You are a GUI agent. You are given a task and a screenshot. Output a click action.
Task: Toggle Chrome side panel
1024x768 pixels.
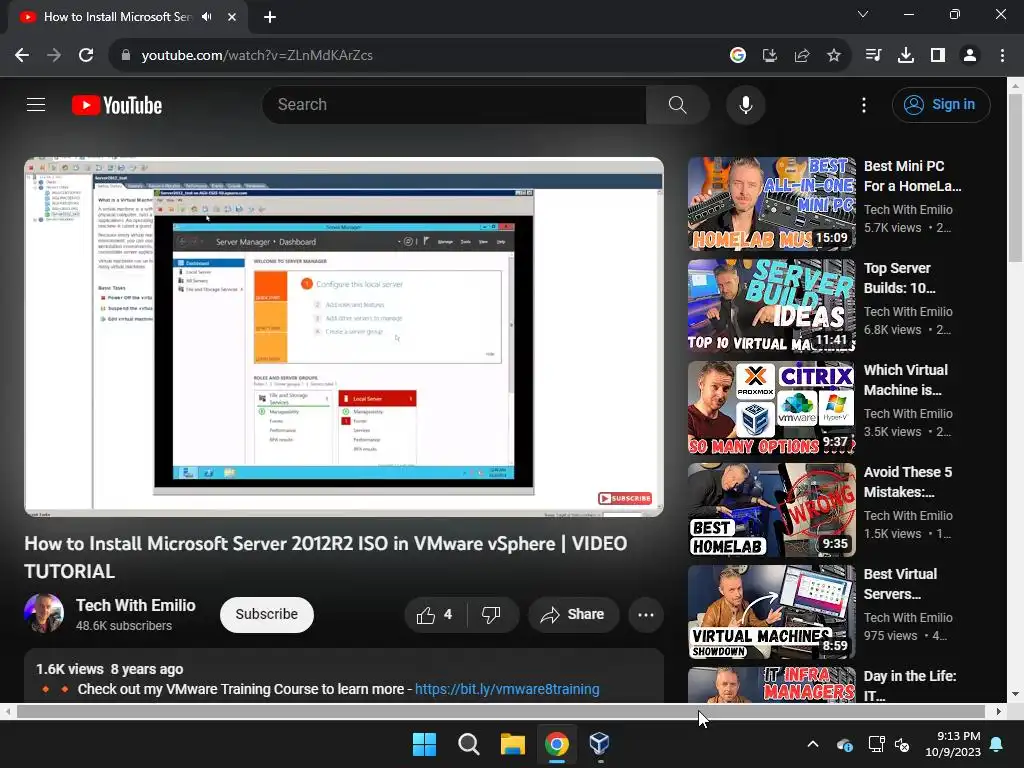938,56
